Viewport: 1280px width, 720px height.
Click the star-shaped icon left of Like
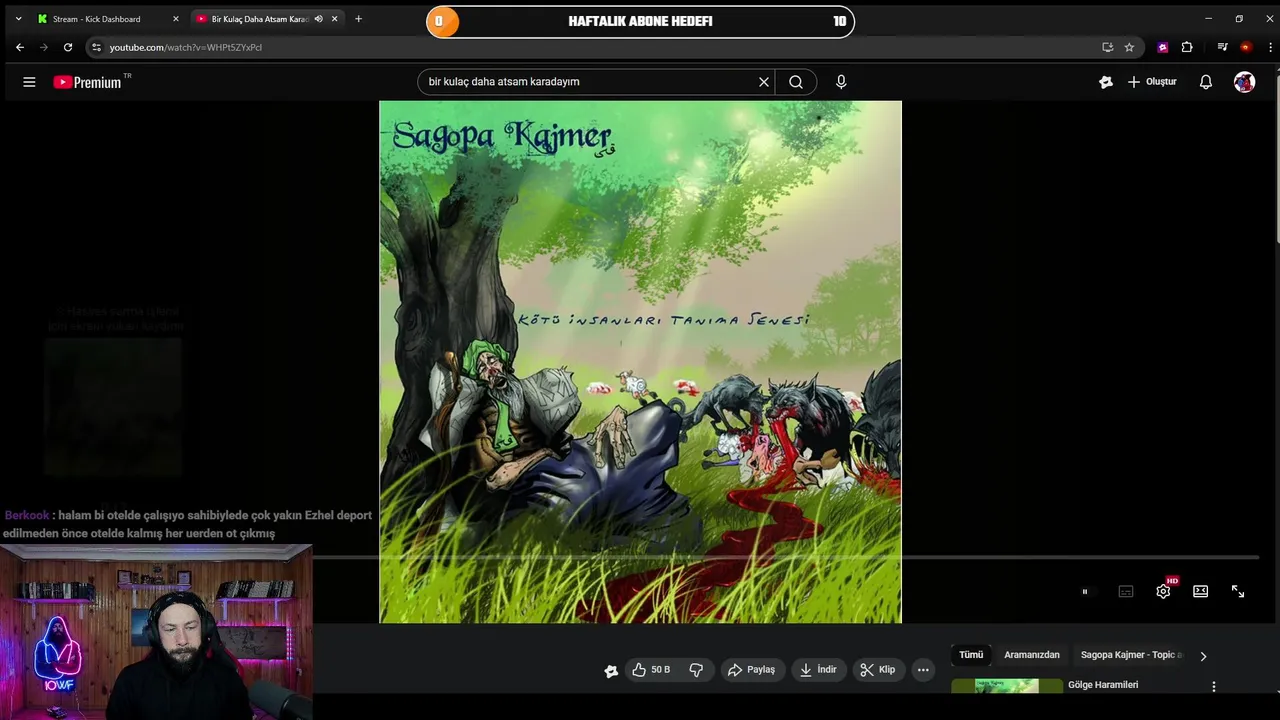pos(611,671)
